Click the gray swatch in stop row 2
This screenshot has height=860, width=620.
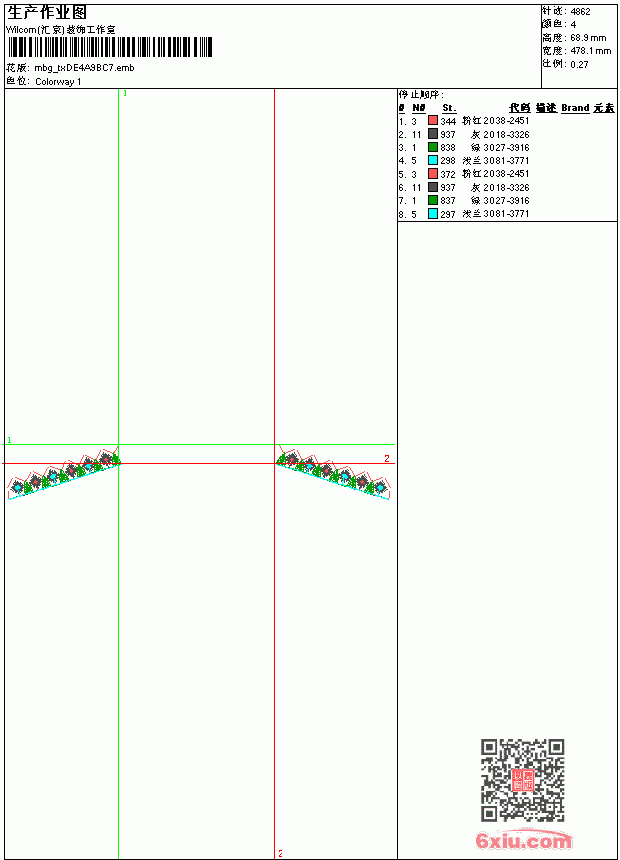(x=433, y=134)
